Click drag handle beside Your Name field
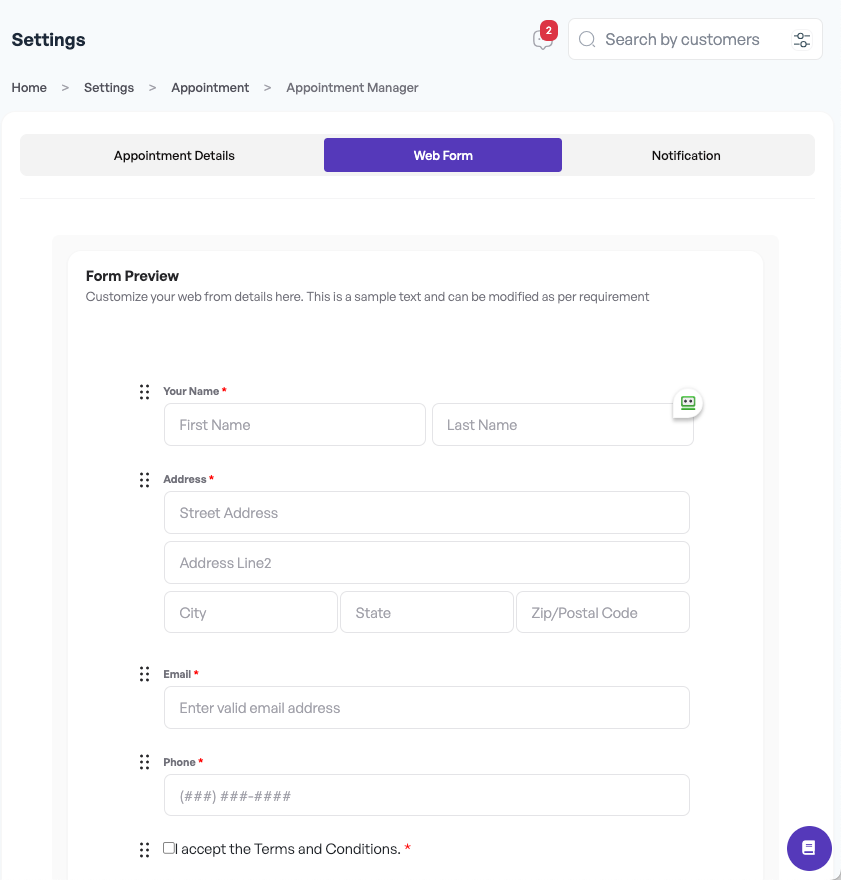Screen dimensions: 841x880 click(x=144, y=392)
